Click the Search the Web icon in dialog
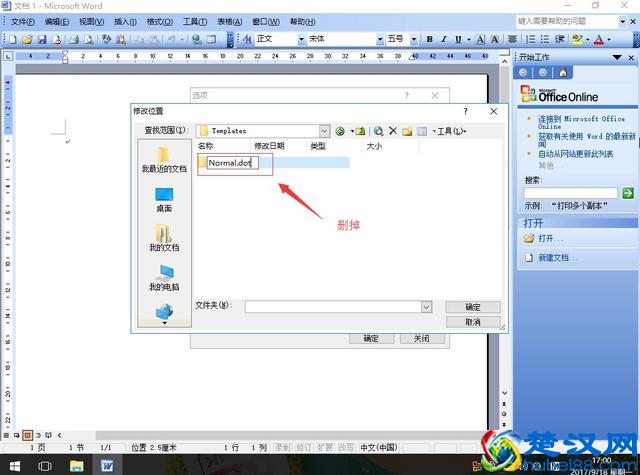Image resolution: width=640 pixels, height=475 pixels. (x=378, y=131)
